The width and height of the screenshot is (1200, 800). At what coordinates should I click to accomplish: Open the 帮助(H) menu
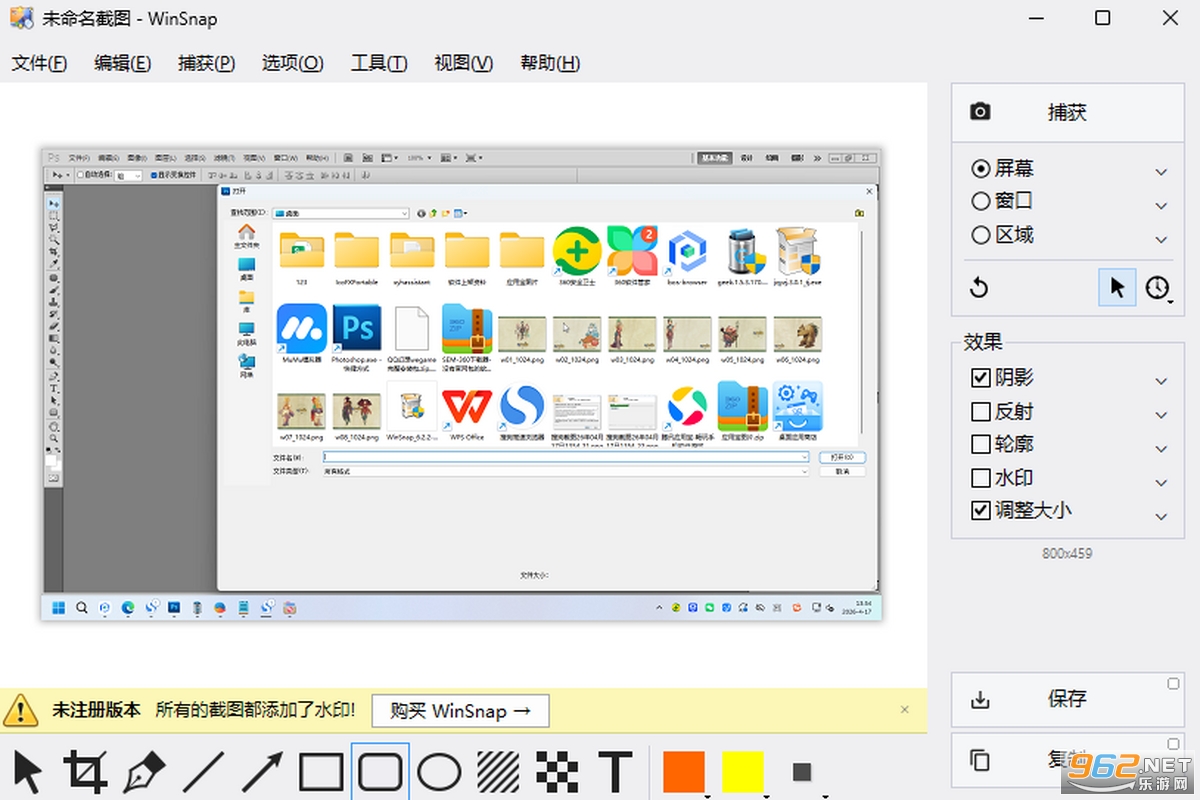coord(550,63)
